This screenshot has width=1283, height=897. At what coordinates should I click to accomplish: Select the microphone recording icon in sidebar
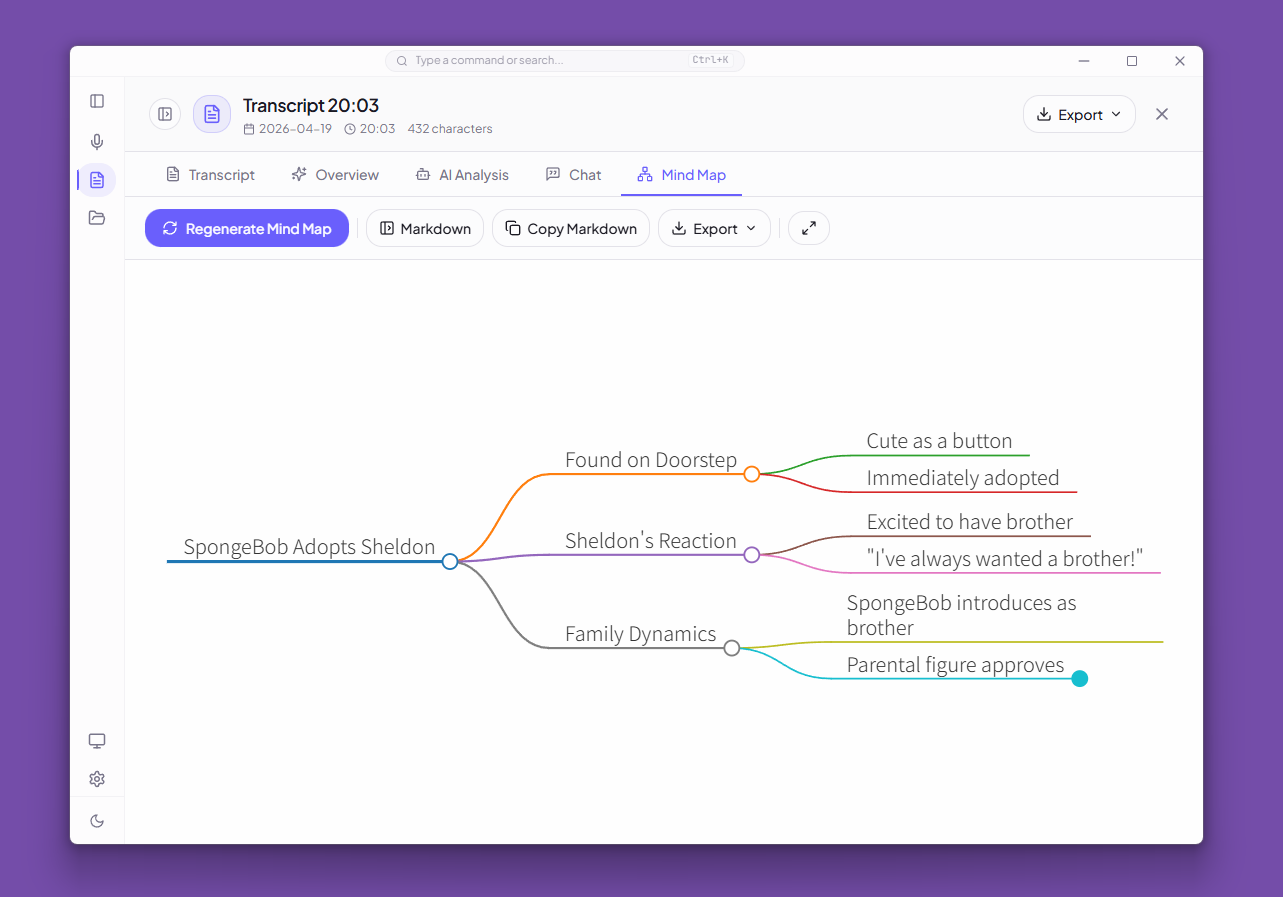coord(97,141)
